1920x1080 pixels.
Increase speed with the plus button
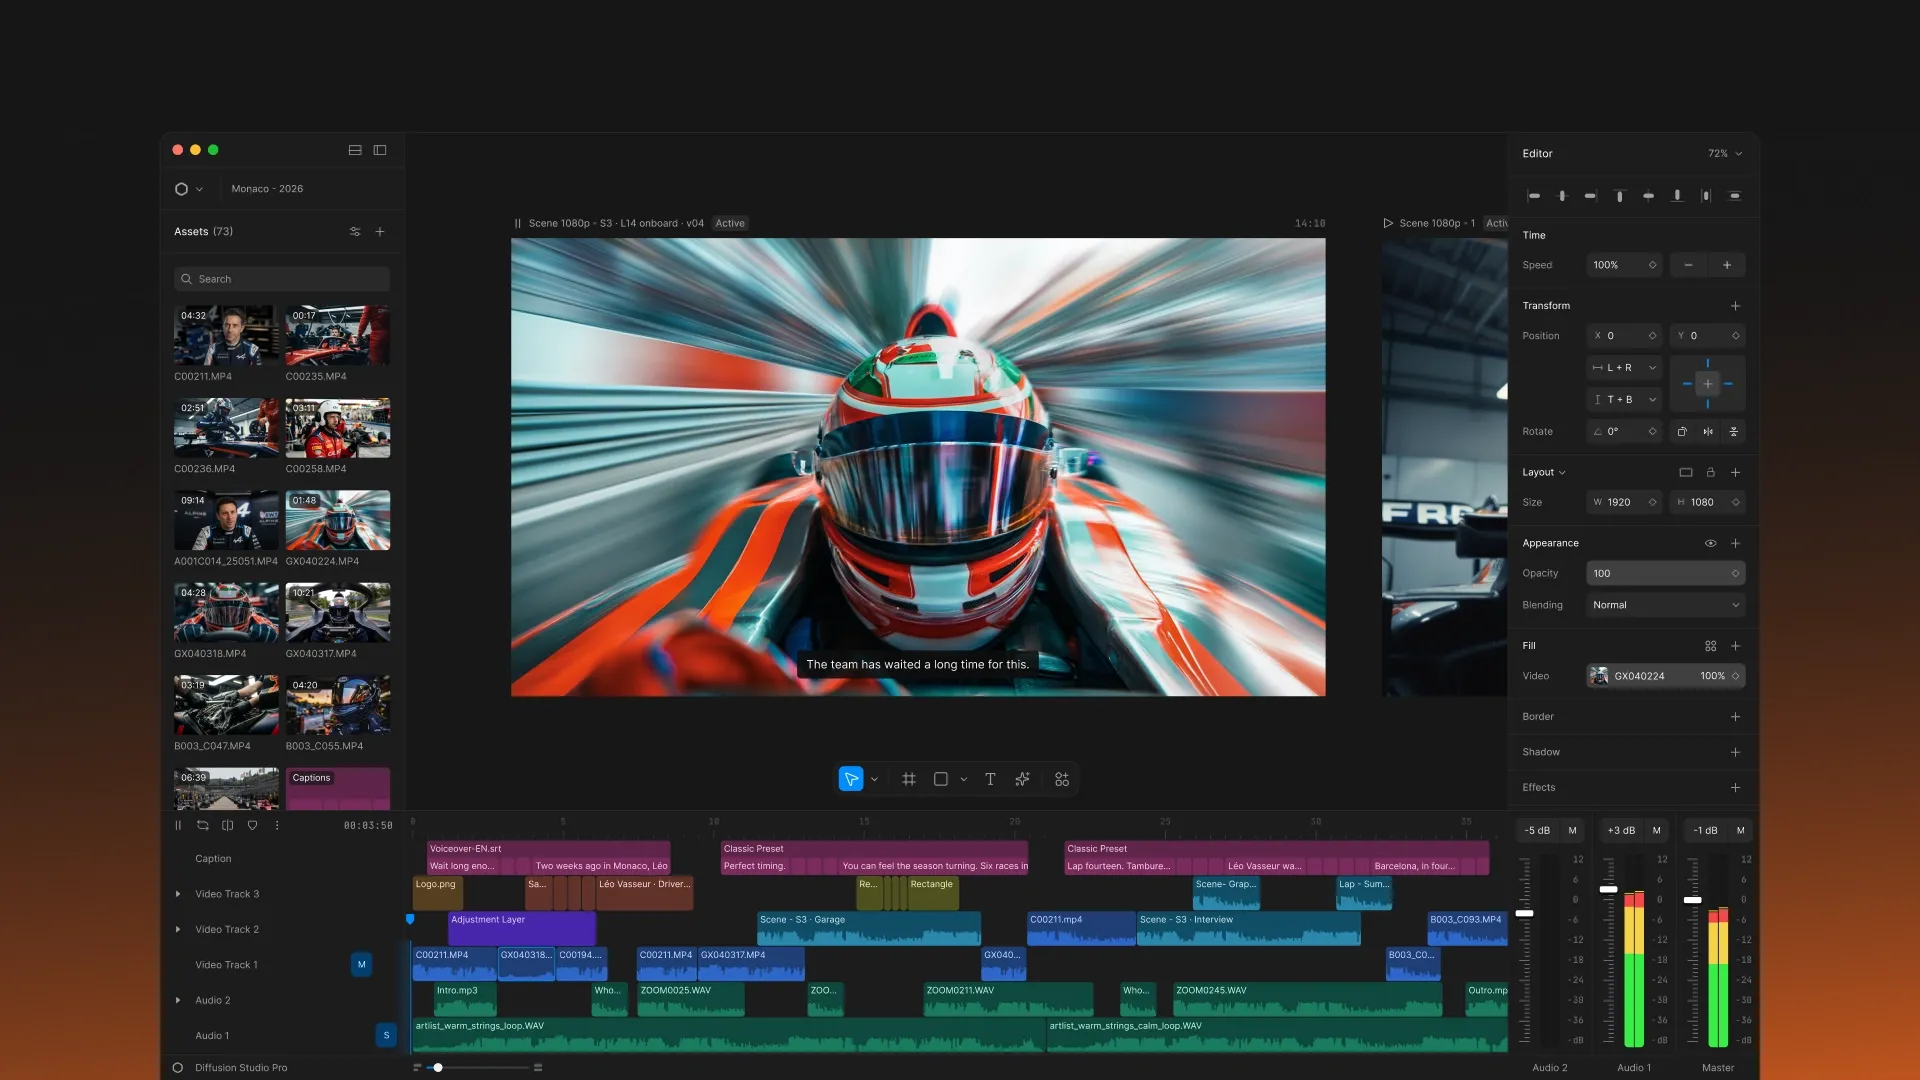point(1727,265)
